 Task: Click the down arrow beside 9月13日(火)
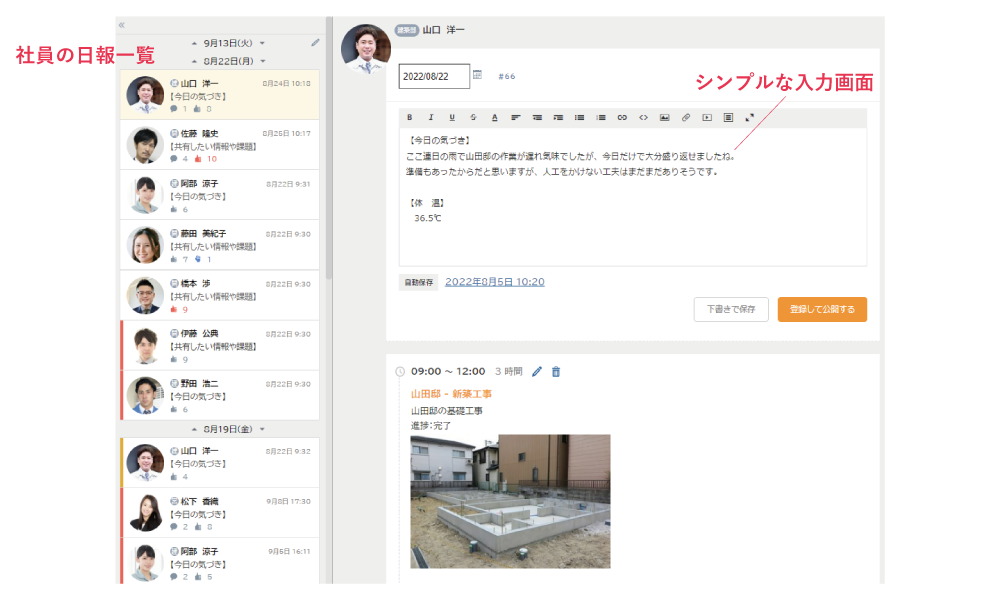tap(262, 43)
